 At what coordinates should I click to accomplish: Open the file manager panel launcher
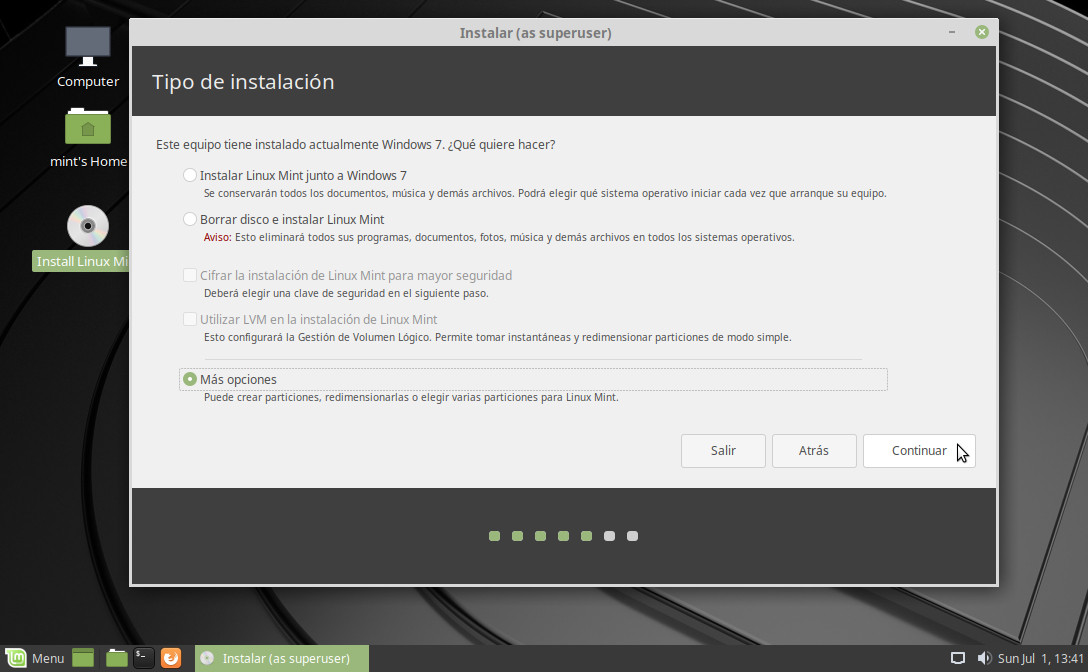[x=117, y=658]
